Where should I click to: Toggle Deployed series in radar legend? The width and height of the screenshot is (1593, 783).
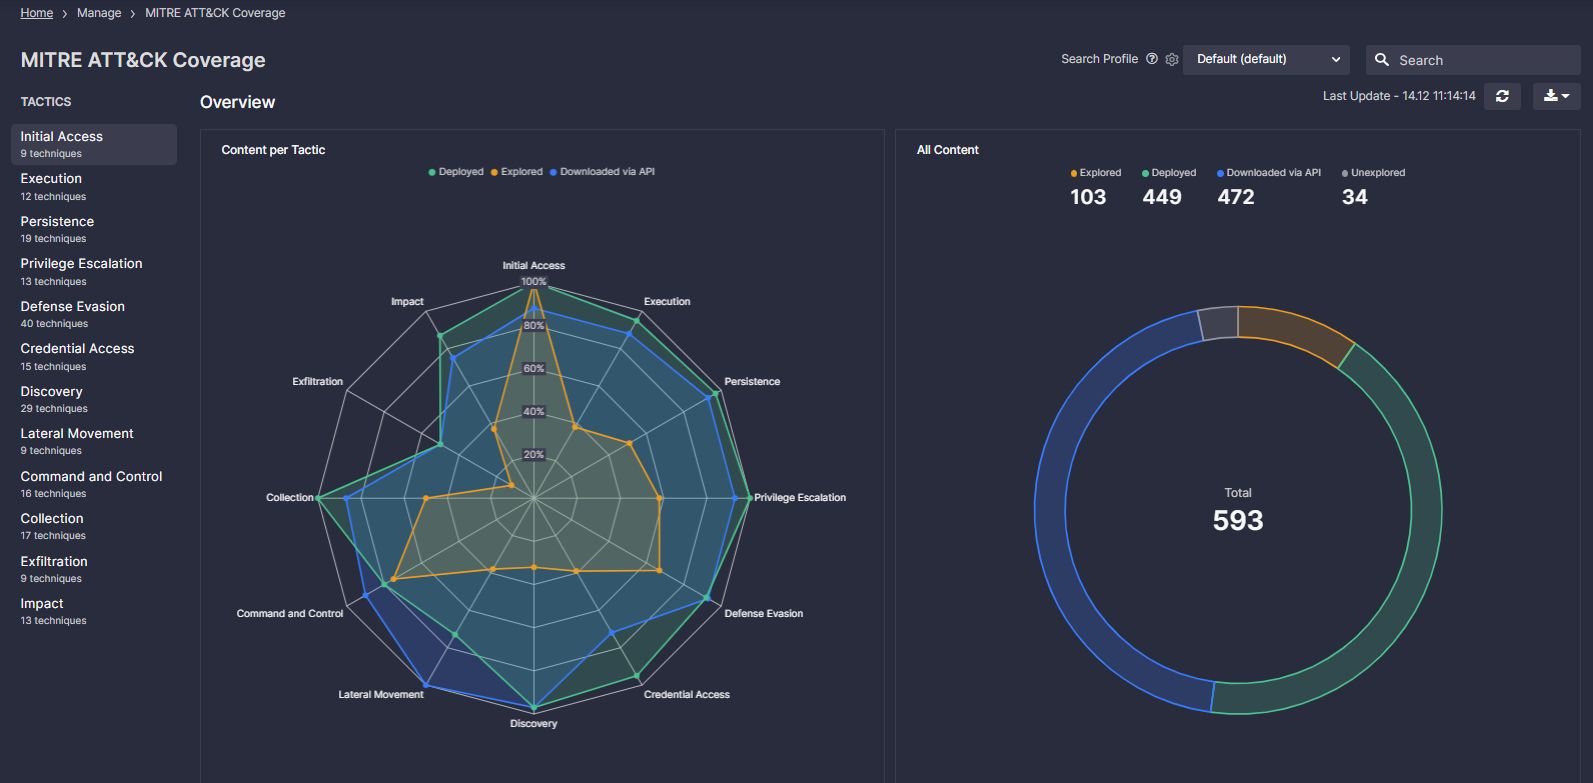[456, 172]
